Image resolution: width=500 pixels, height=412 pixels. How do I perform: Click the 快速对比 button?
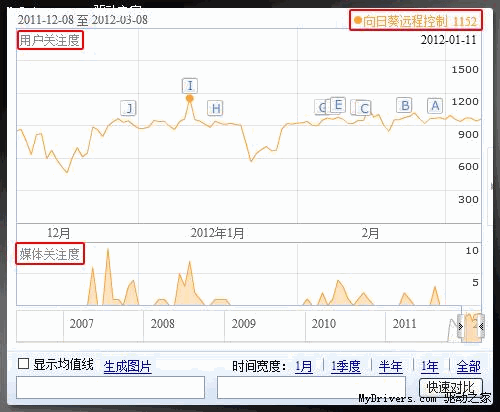click(x=451, y=388)
